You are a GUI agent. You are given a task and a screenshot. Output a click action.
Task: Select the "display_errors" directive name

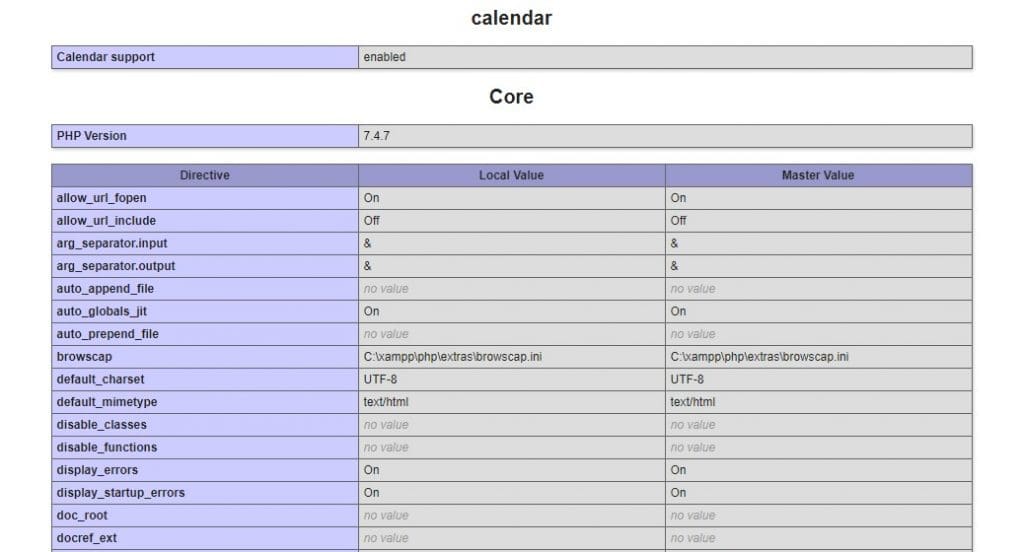pyautogui.click(x=97, y=470)
